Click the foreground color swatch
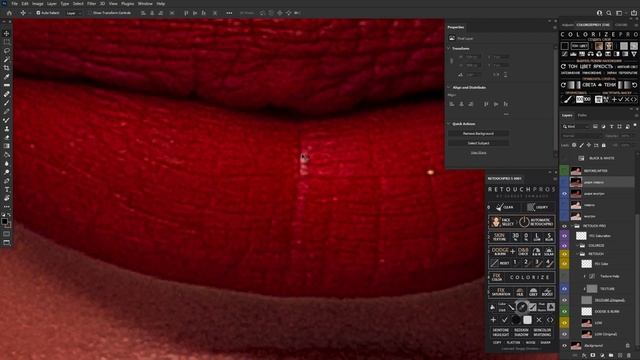This screenshot has width=640, height=360. click(x=4, y=222)
